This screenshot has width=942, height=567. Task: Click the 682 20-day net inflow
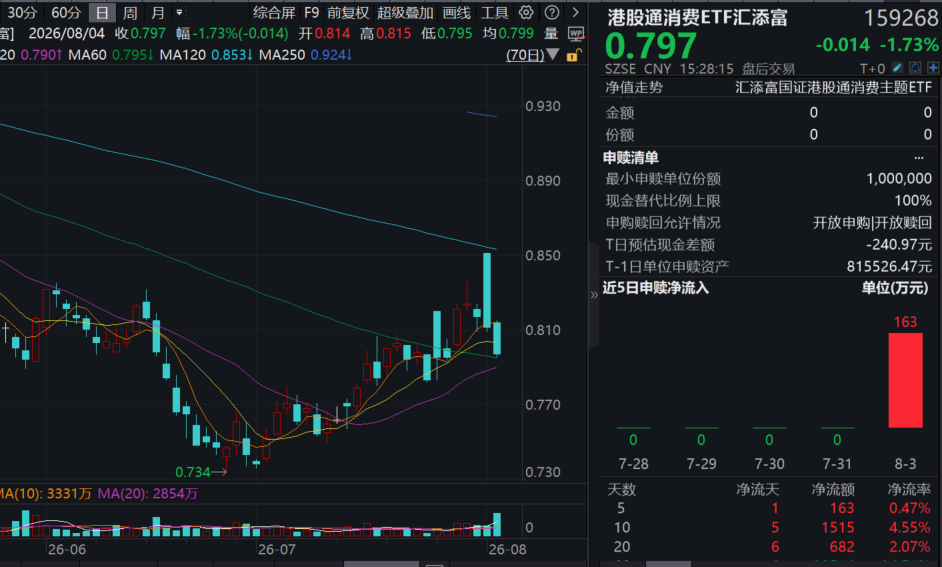(842, 547)
